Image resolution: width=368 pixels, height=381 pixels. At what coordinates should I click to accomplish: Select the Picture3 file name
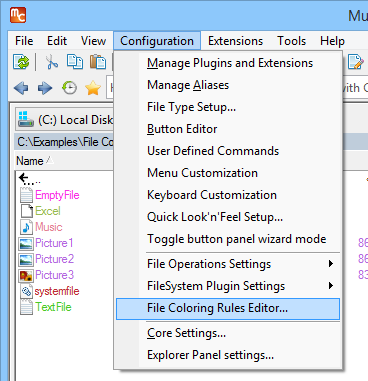(x=54, y=275)
